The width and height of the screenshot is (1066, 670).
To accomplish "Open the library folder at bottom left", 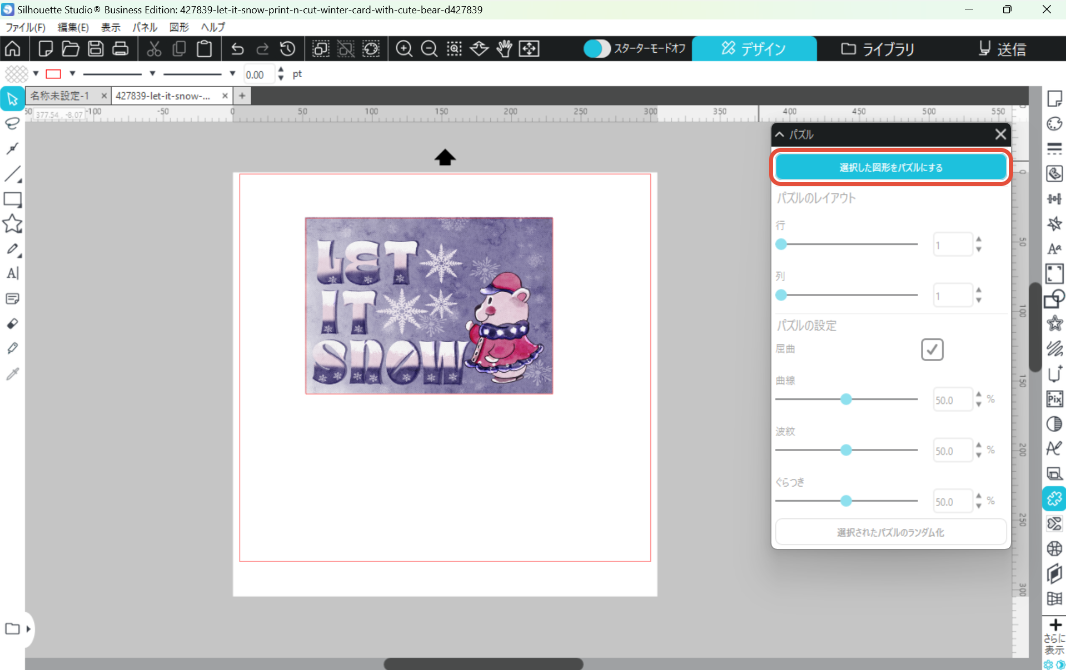I will pyautogui.click(x=12, y=629).
